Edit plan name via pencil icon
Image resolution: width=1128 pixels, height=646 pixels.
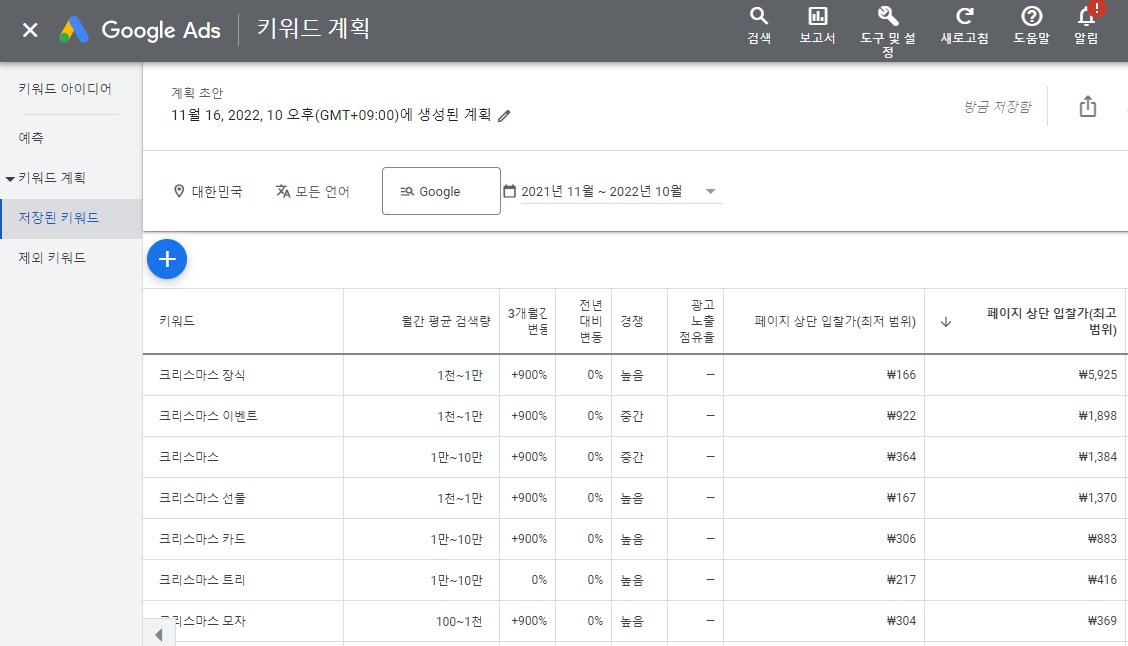tap(503, 116)
